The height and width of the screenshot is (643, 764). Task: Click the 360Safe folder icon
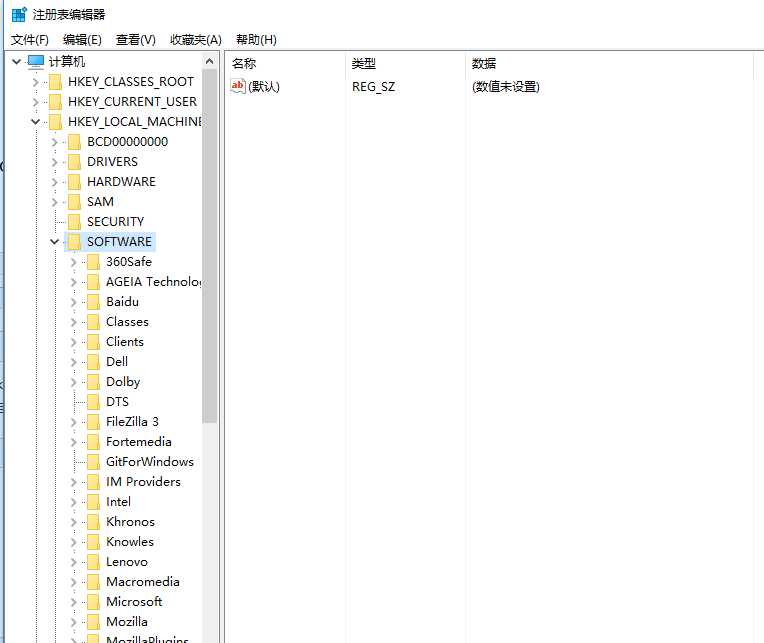point(94,262)
